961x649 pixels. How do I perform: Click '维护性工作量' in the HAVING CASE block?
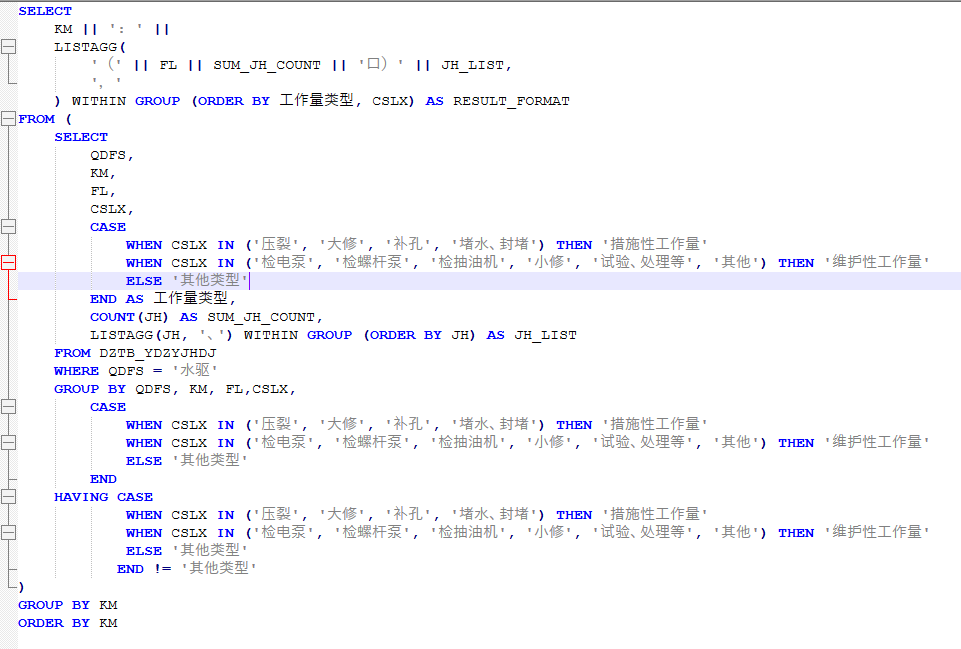coord(876,532)
